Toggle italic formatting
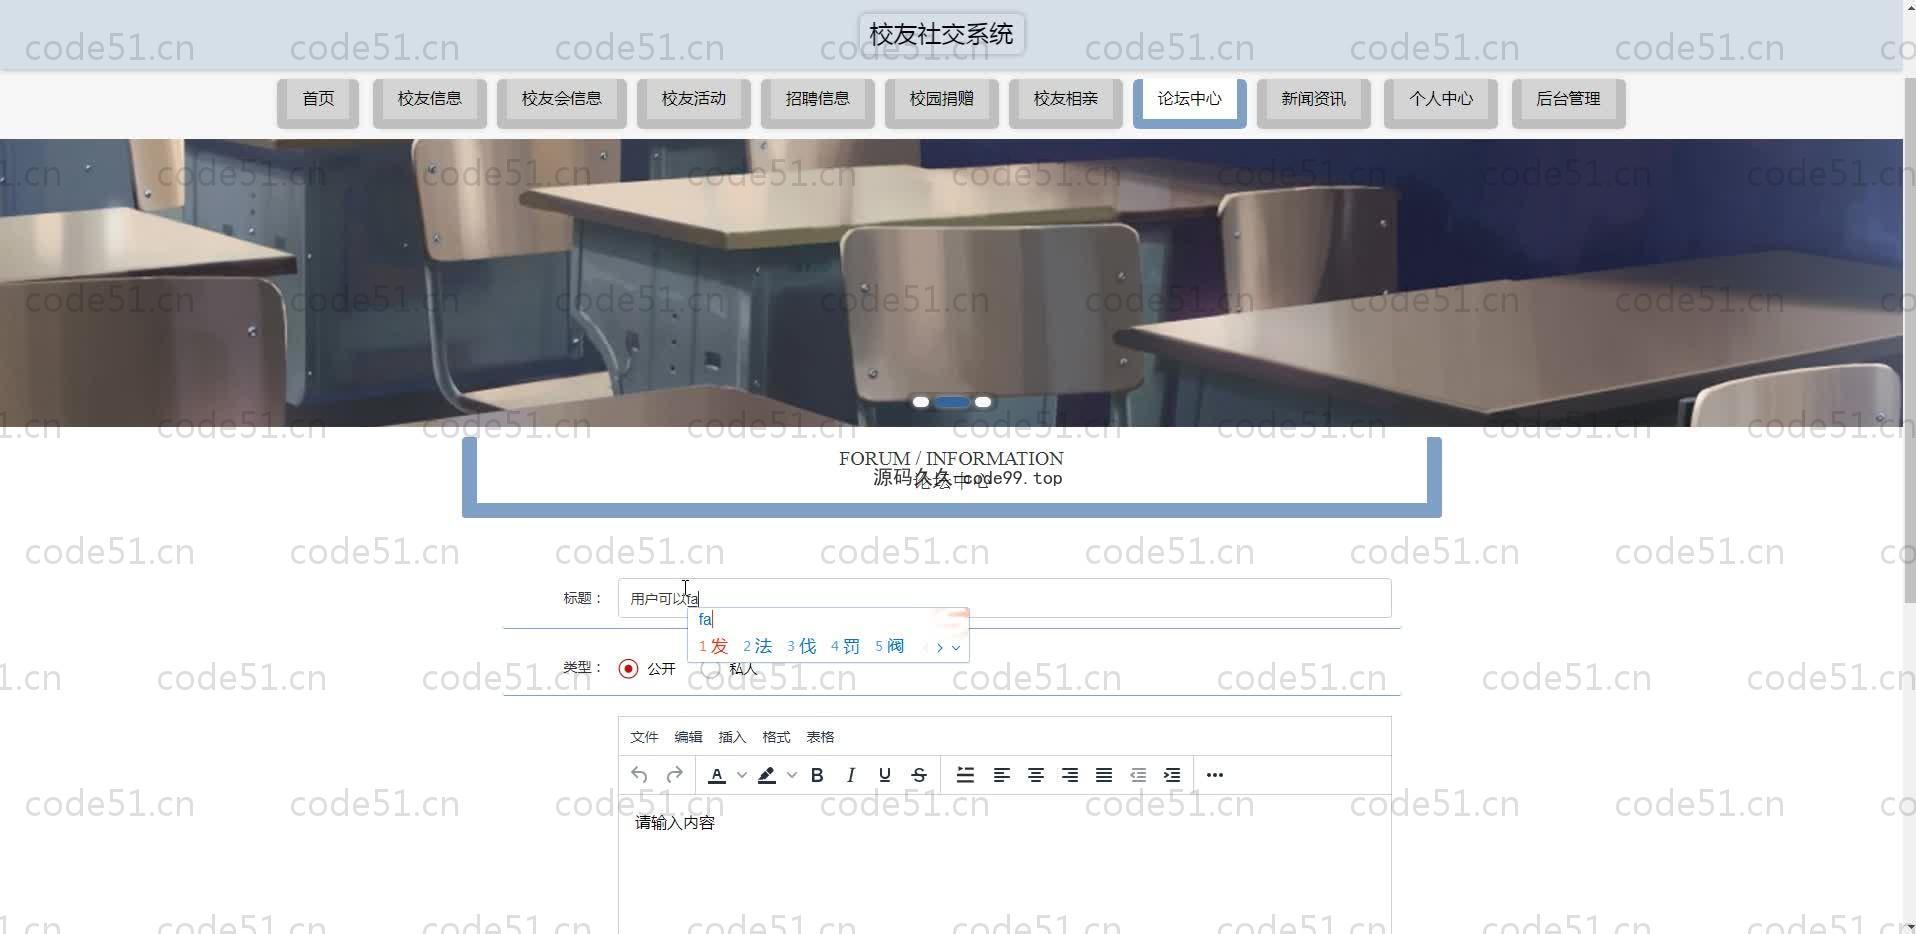Viewport: 1916px width, 934px height. tap(851, 775)
